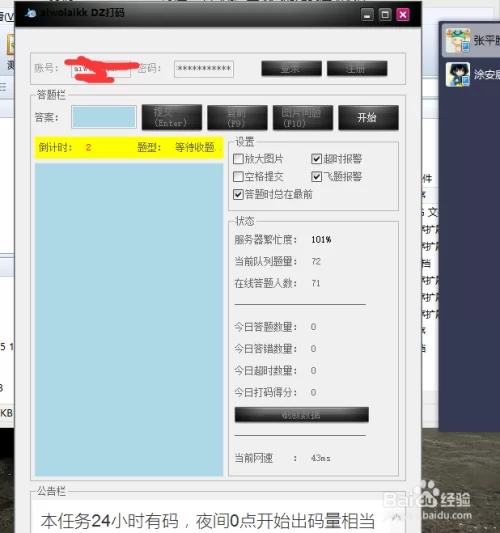This screenshot has height=533, width=500.
Task: Open the 涂安 contact avatar in chat list
Action: [458, 74]
